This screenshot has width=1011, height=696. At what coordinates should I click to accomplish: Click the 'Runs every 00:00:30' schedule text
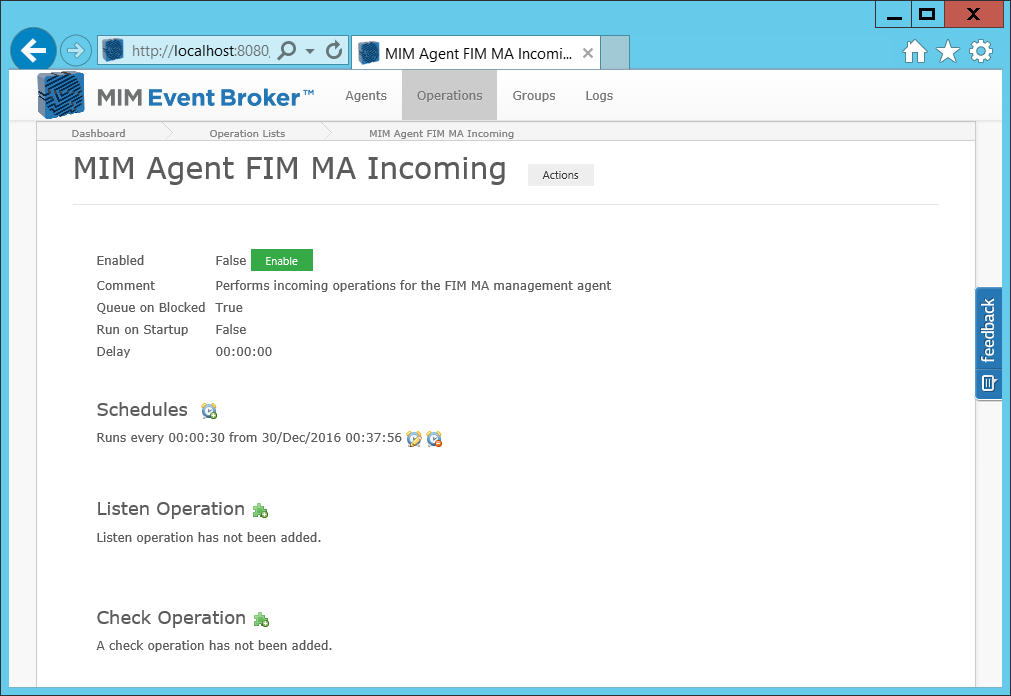tap(249, 438)
